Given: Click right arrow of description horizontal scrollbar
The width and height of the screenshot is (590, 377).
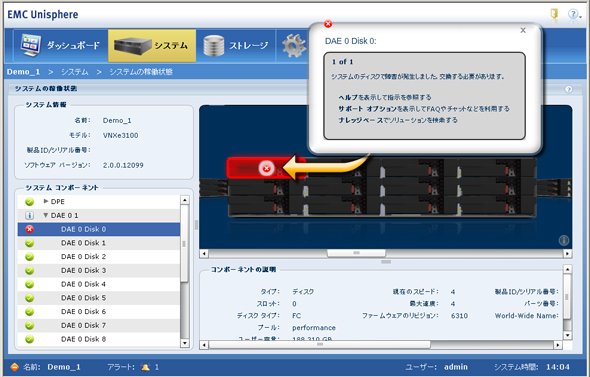Looking at the screenshot, I should (558, 345).
